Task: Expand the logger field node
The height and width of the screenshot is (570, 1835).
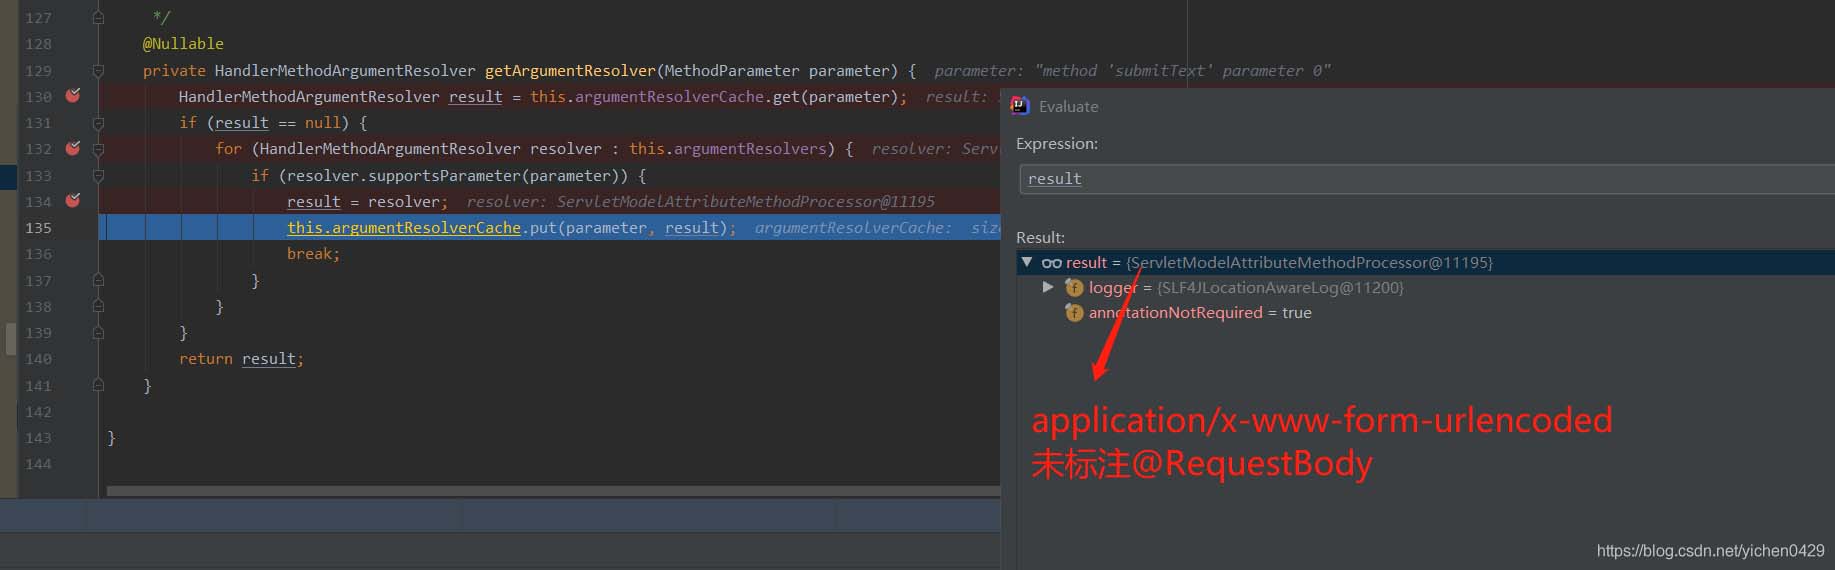Action: (1048, 287)
